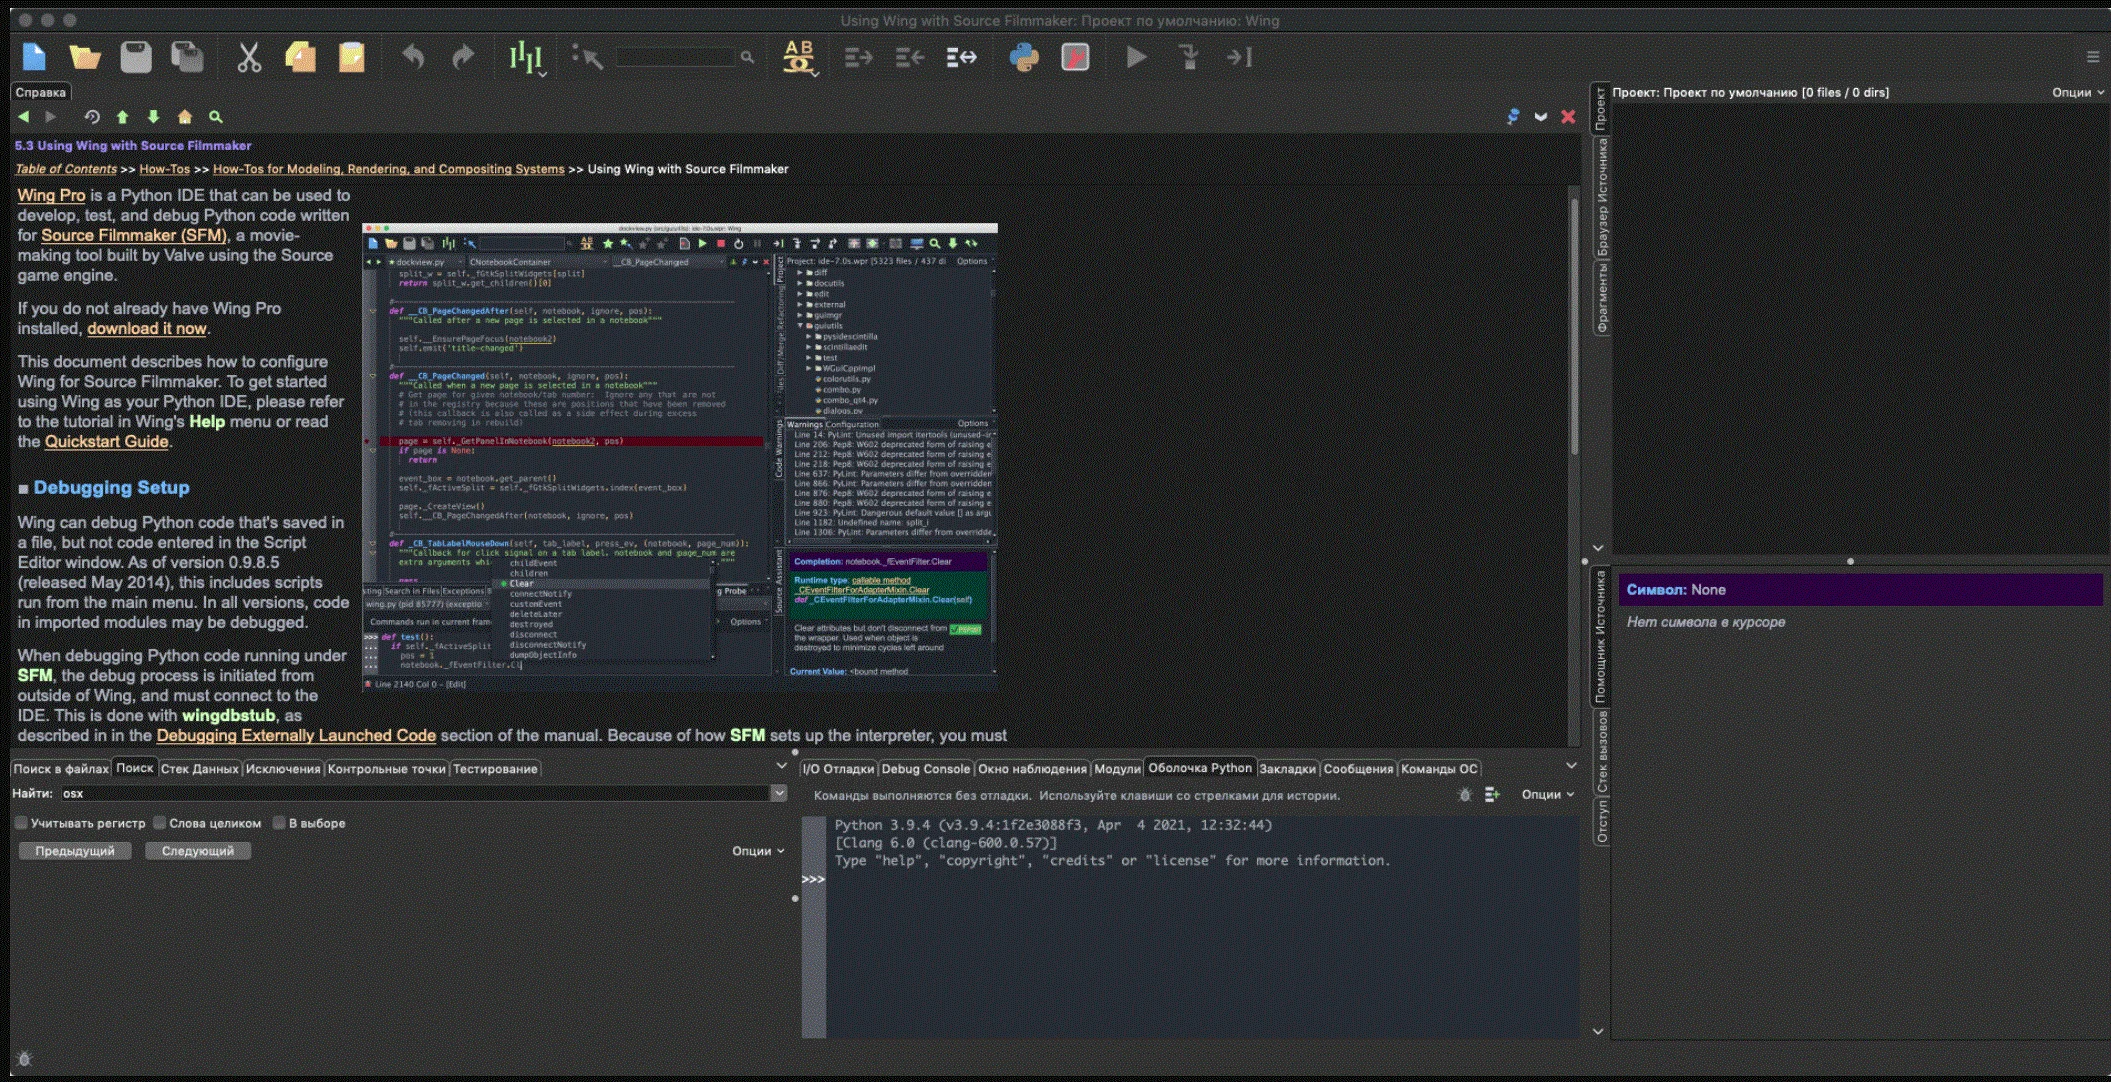Follow the Quickstart Guide link
The image size is (2111, 1082).
[106, 441]
